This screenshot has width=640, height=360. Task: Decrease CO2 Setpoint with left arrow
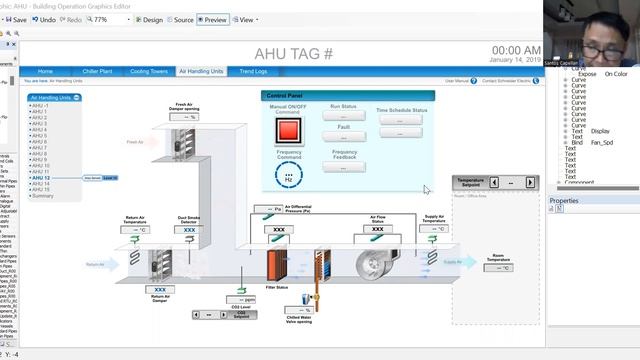pyautogui.click(x=196, y=315)
